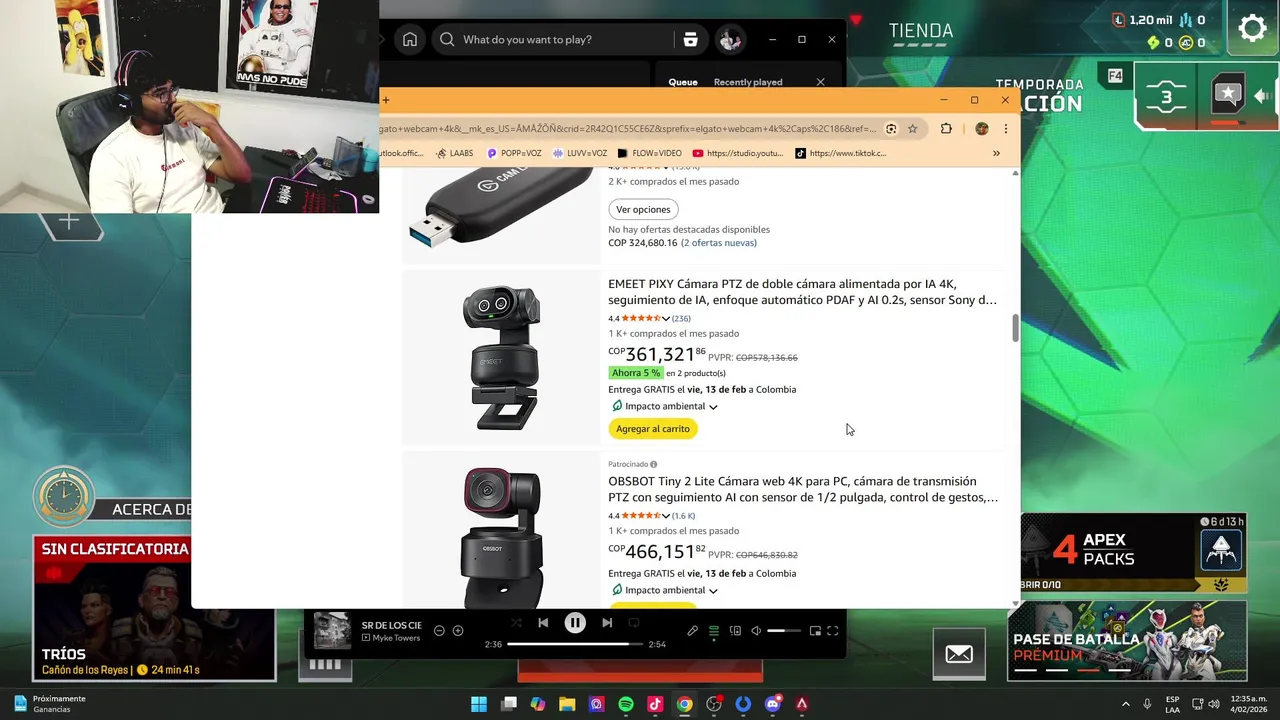The image size is (1280, 720).
Task: Open Chrome profile avatar
Action: coord(982,129)
